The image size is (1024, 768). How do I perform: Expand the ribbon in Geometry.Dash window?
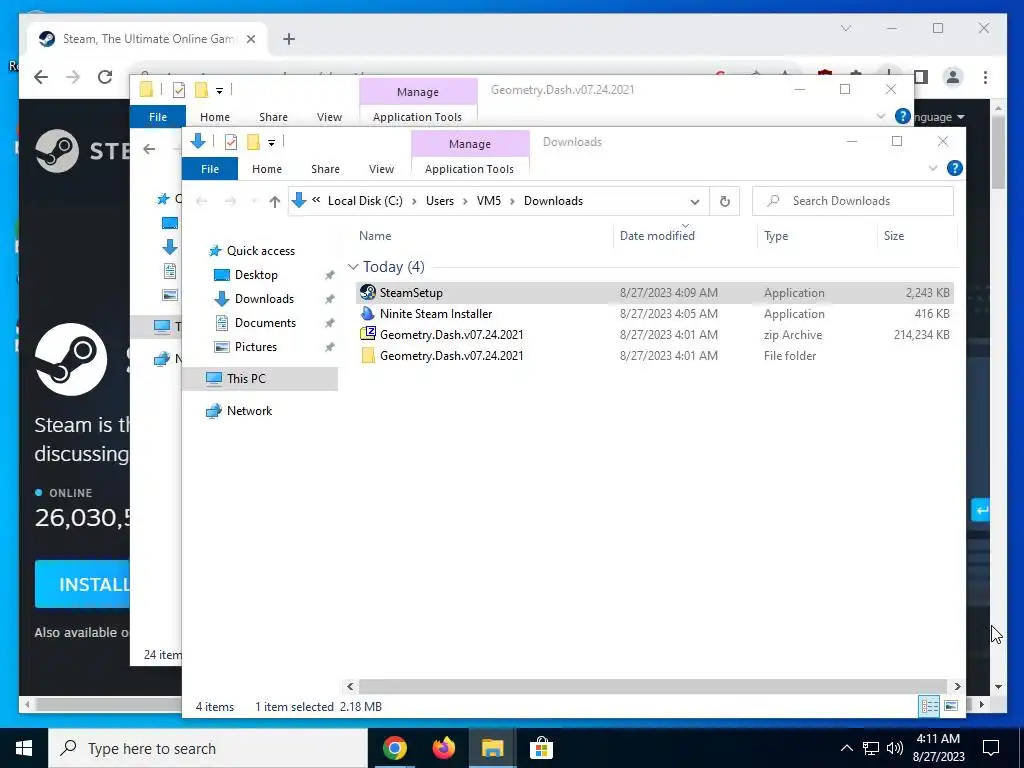[880, 116]
